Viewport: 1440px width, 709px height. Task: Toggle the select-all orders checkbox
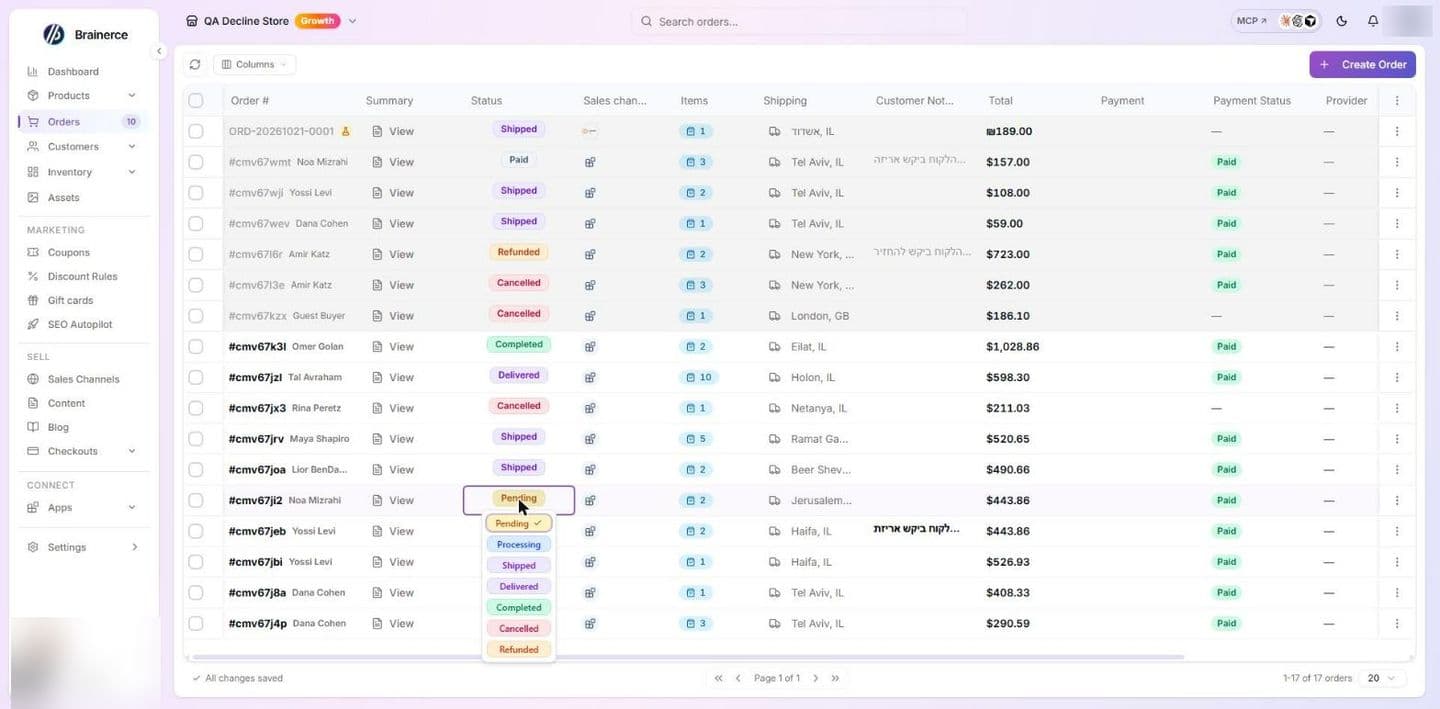(x=196, y=101)
